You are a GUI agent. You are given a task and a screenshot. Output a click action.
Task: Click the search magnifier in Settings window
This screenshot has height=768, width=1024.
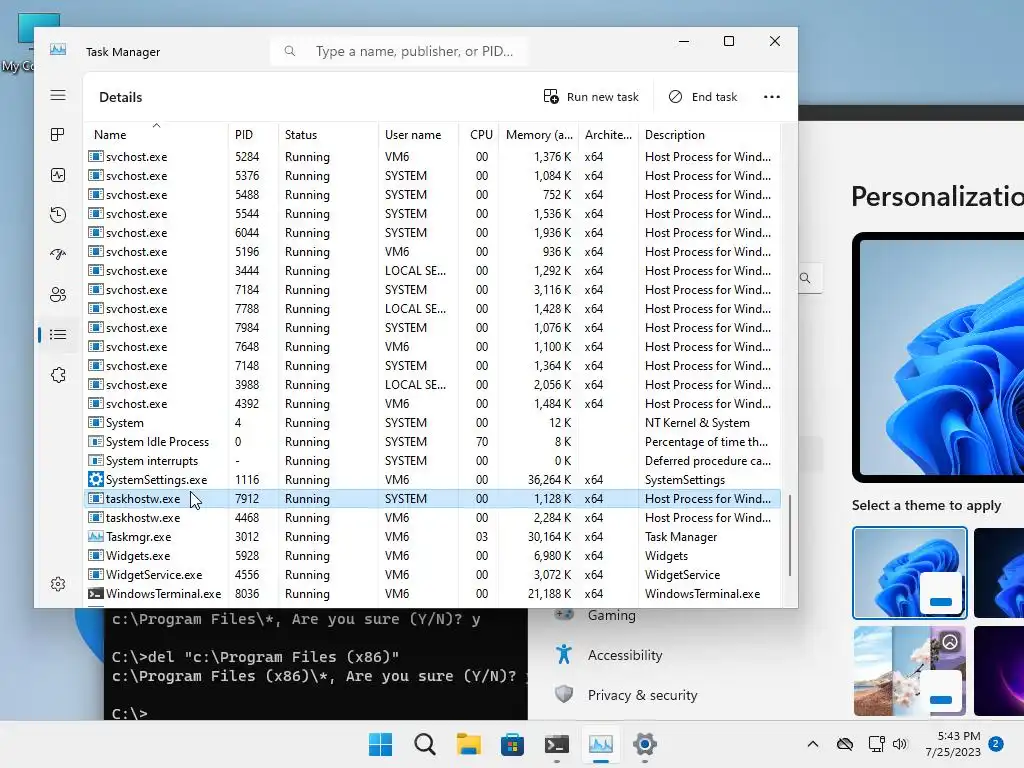pos(805,278)
